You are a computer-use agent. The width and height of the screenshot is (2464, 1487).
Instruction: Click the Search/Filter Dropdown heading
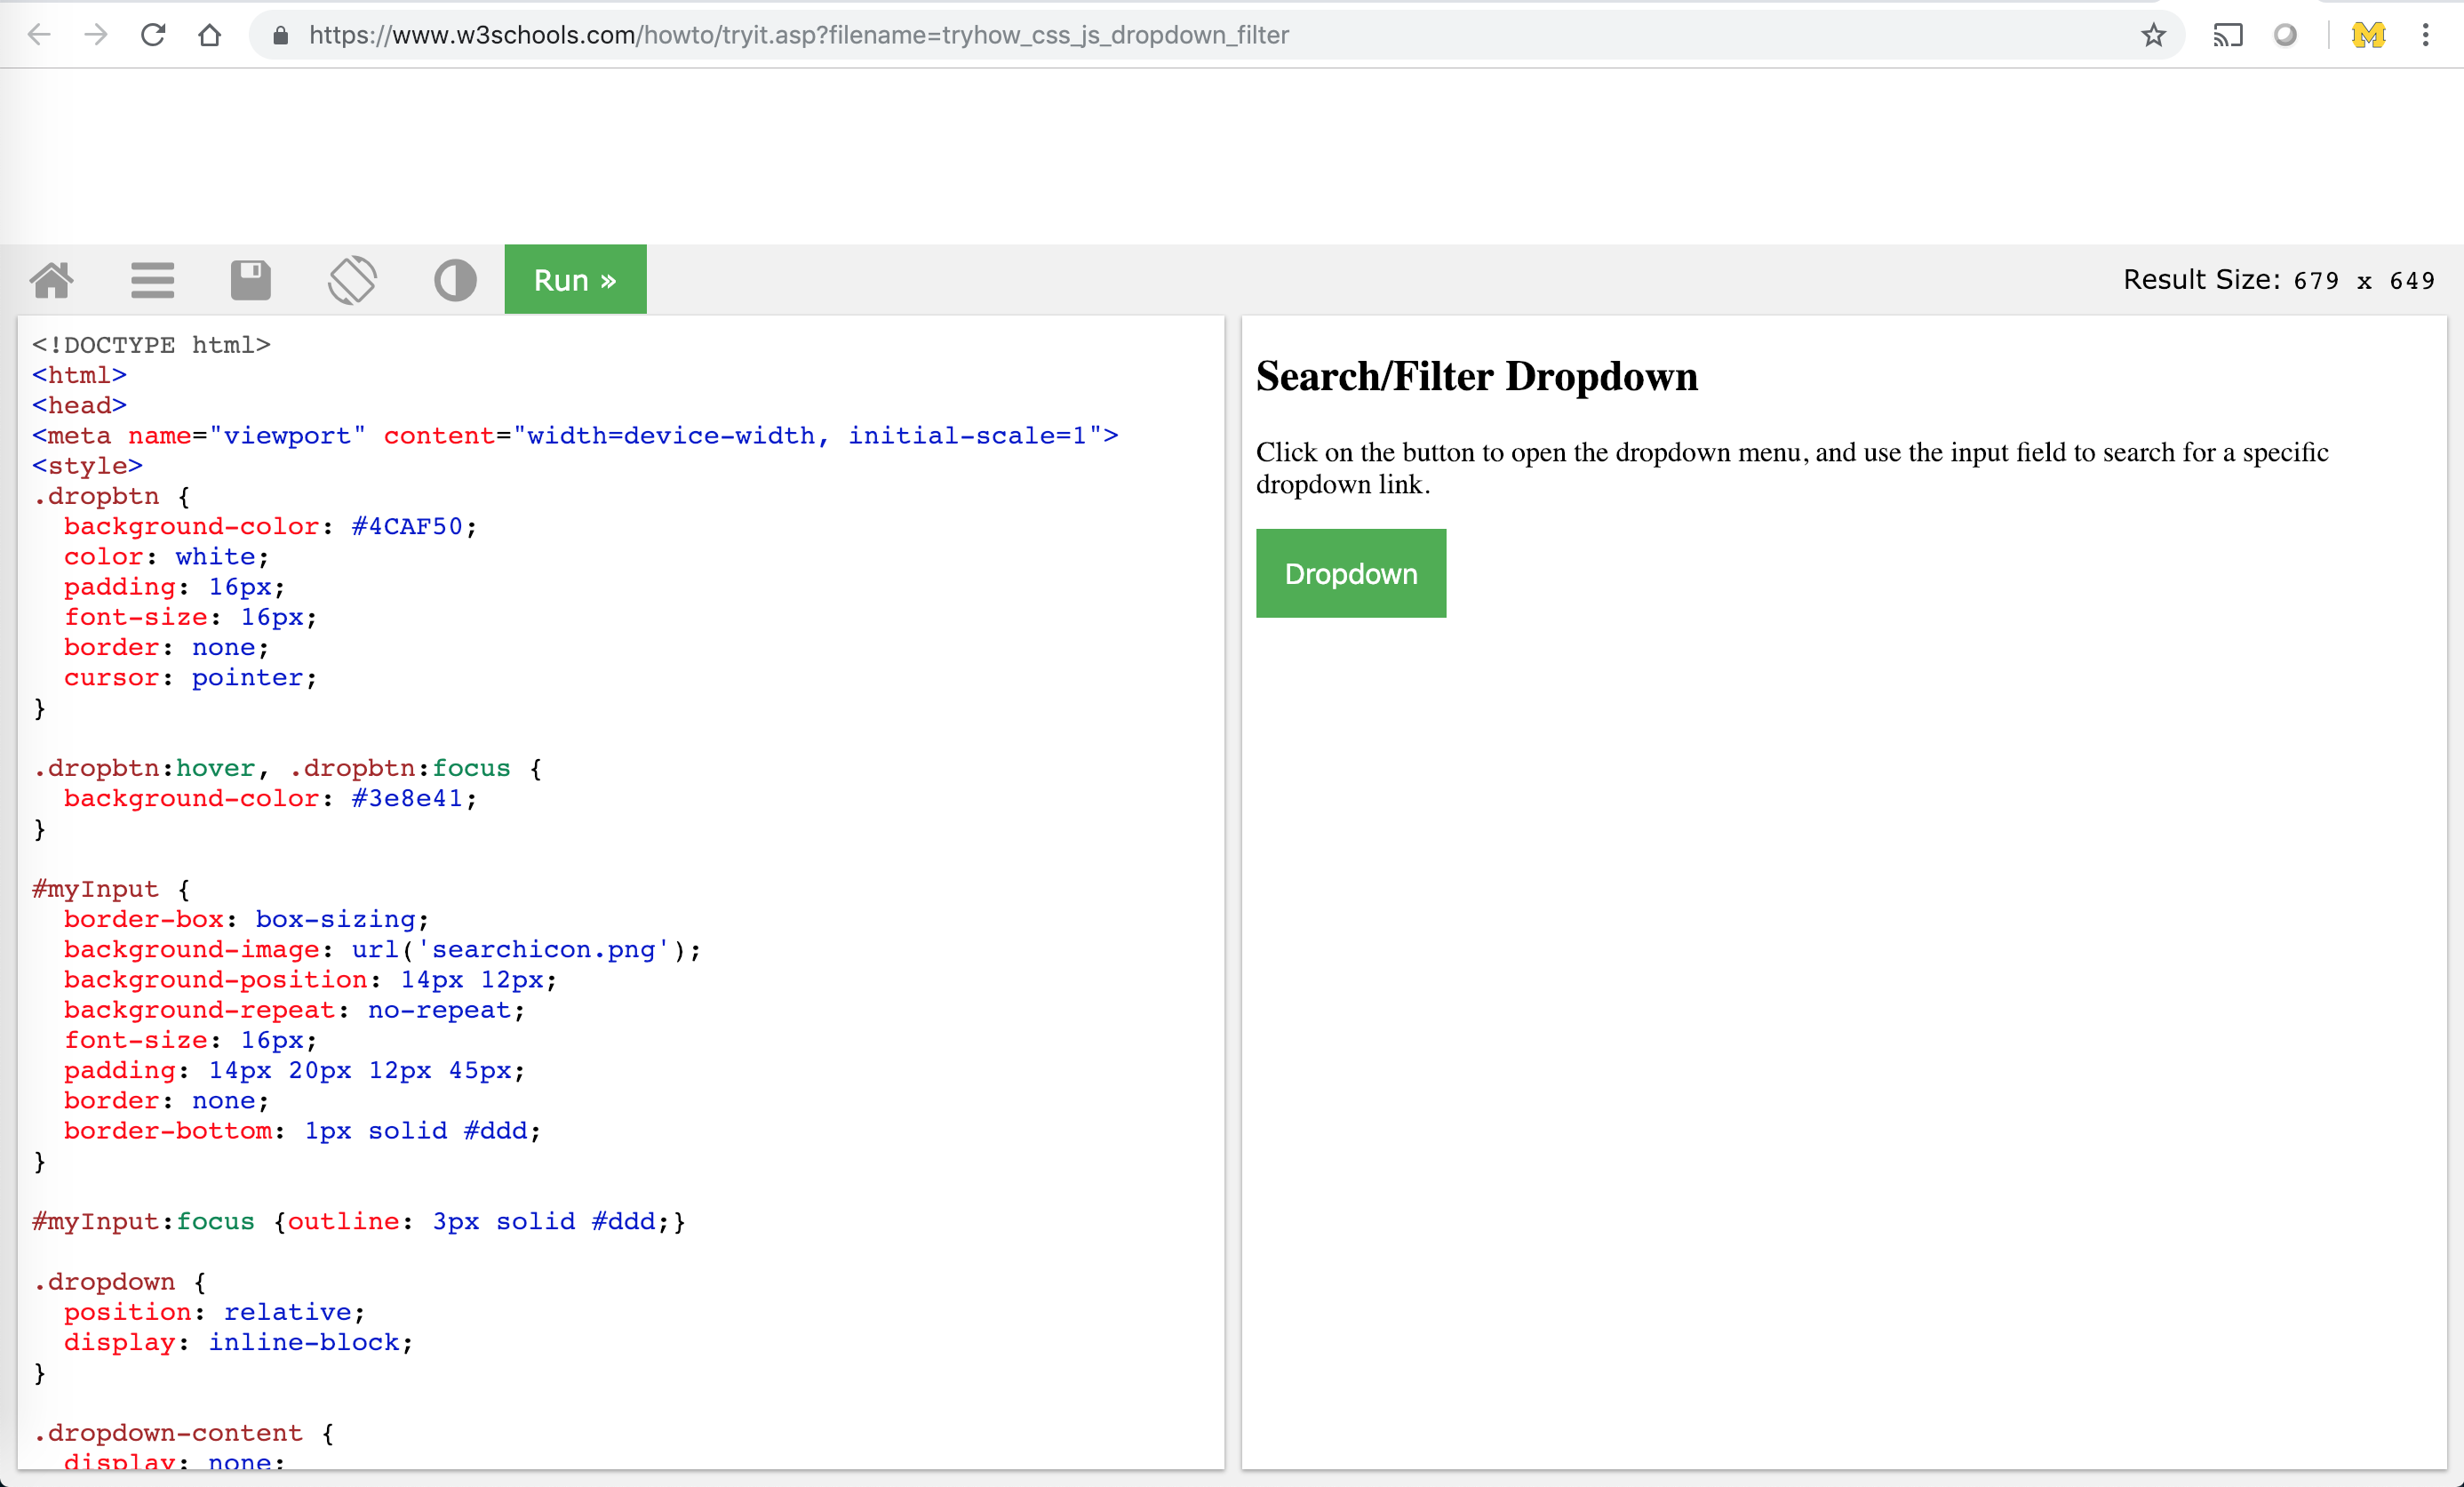(1476, 376)
